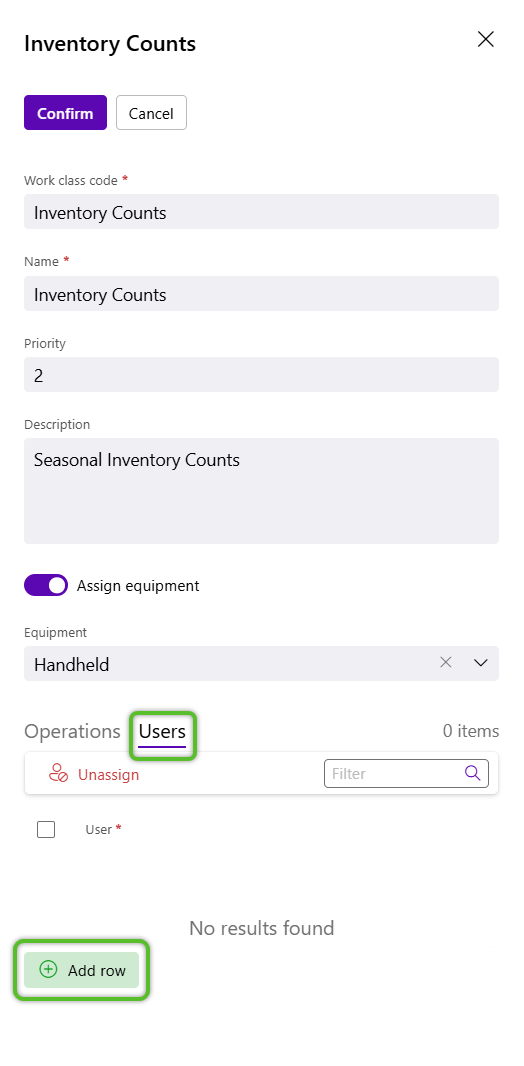Click Add row button
The image size is (524, 1066).
(82, 970)
